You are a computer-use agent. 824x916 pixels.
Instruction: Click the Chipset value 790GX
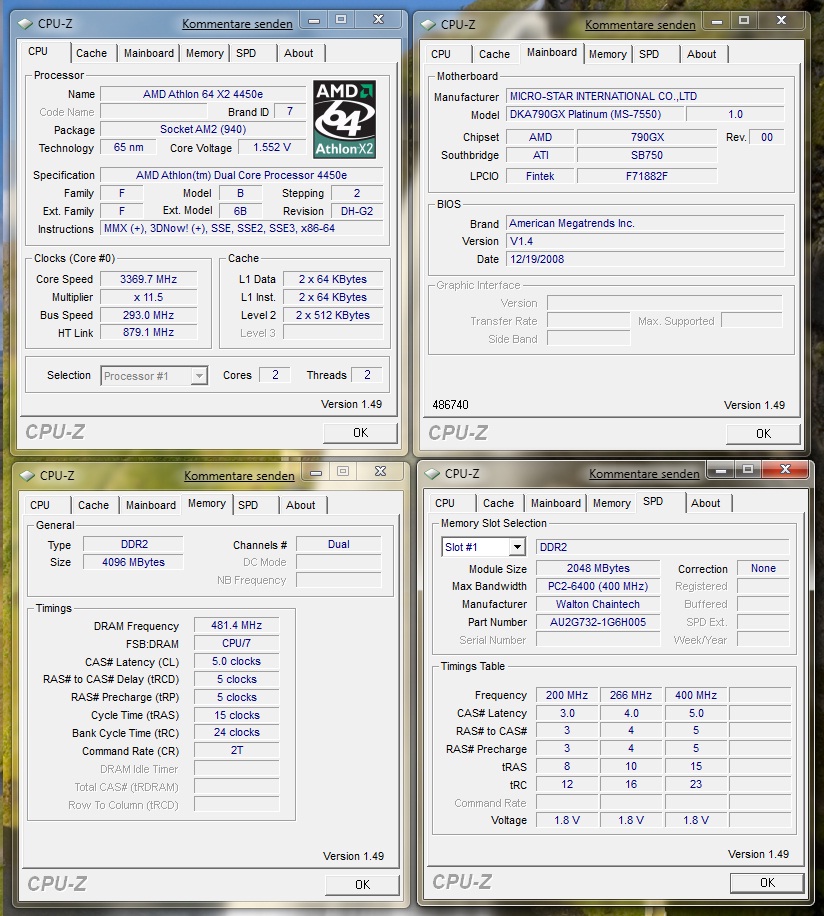pos(647,137)
